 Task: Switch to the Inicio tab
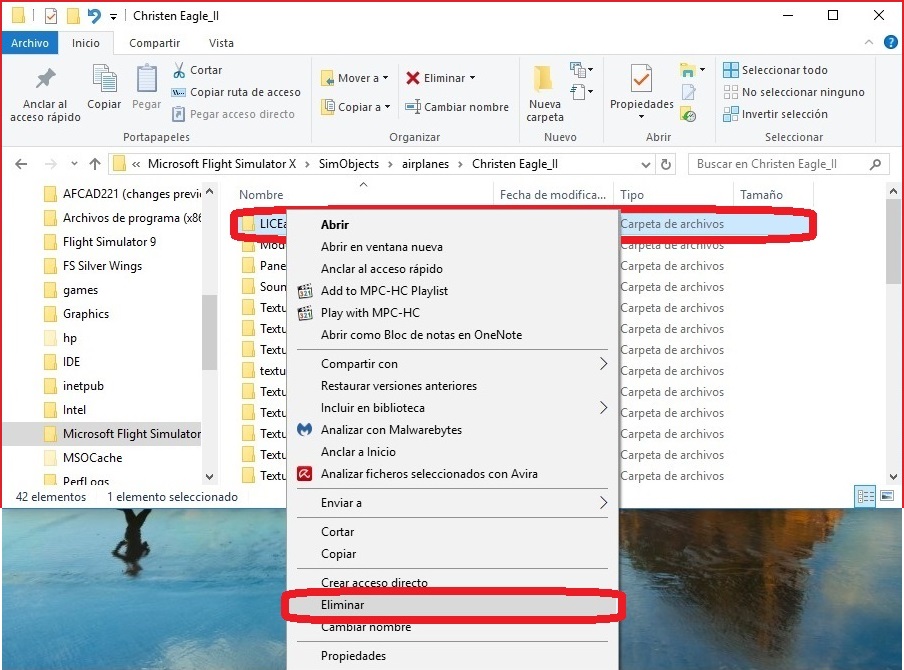pos(86,43)
